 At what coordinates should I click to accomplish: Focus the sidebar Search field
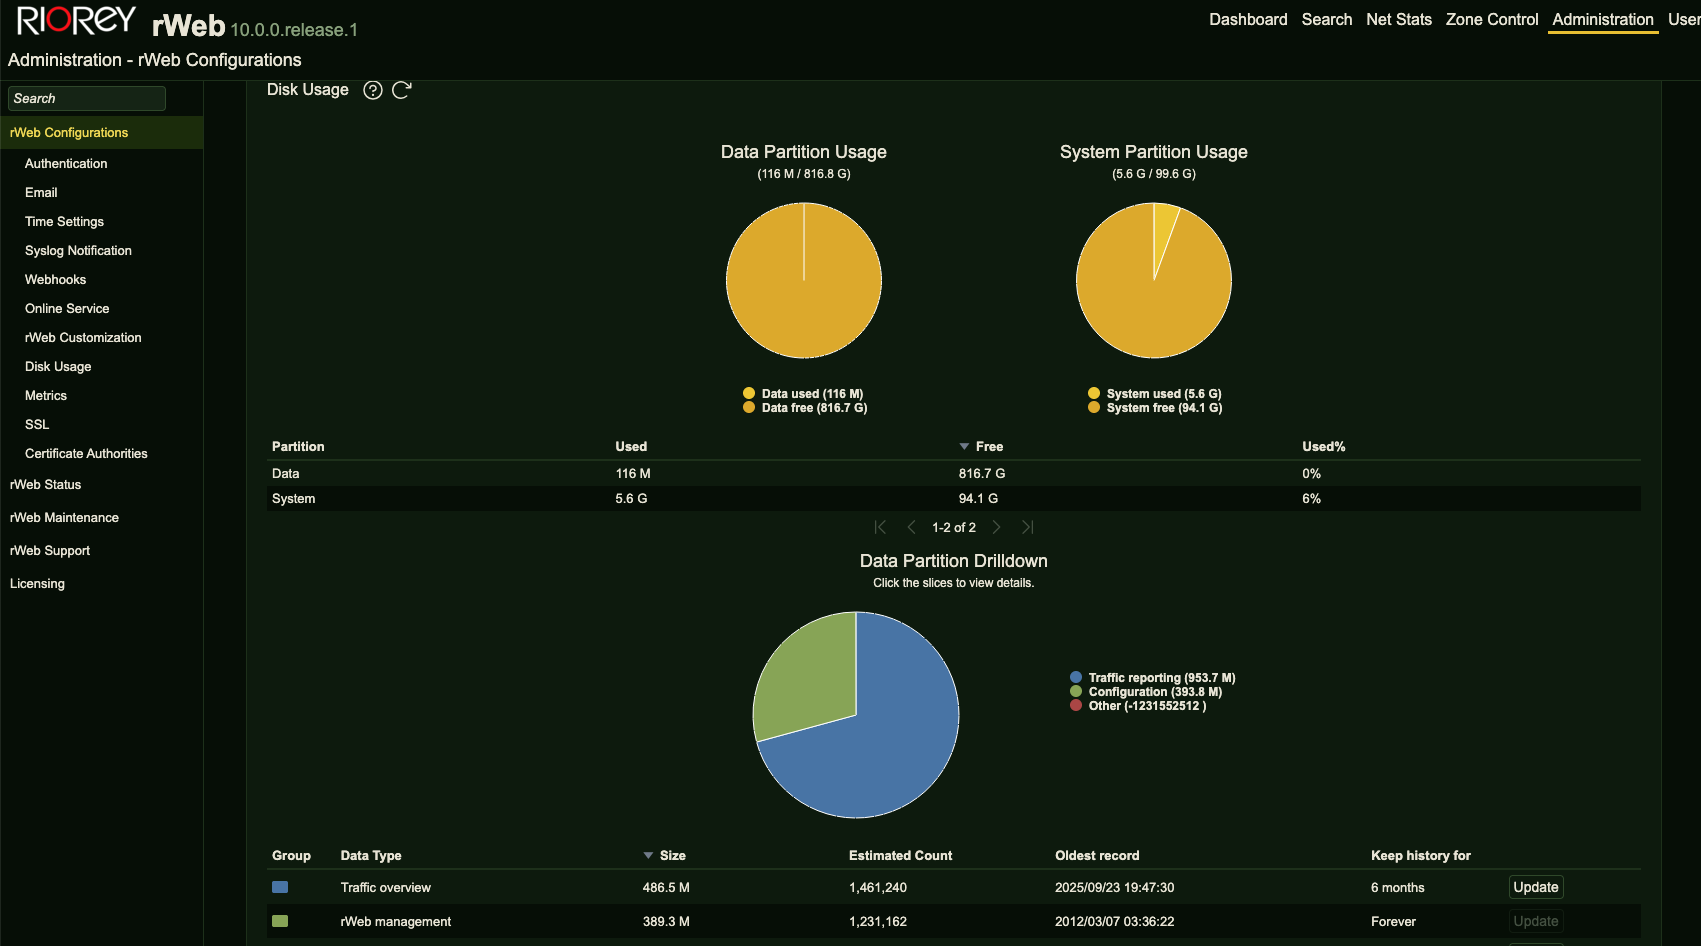coord(87,98)
